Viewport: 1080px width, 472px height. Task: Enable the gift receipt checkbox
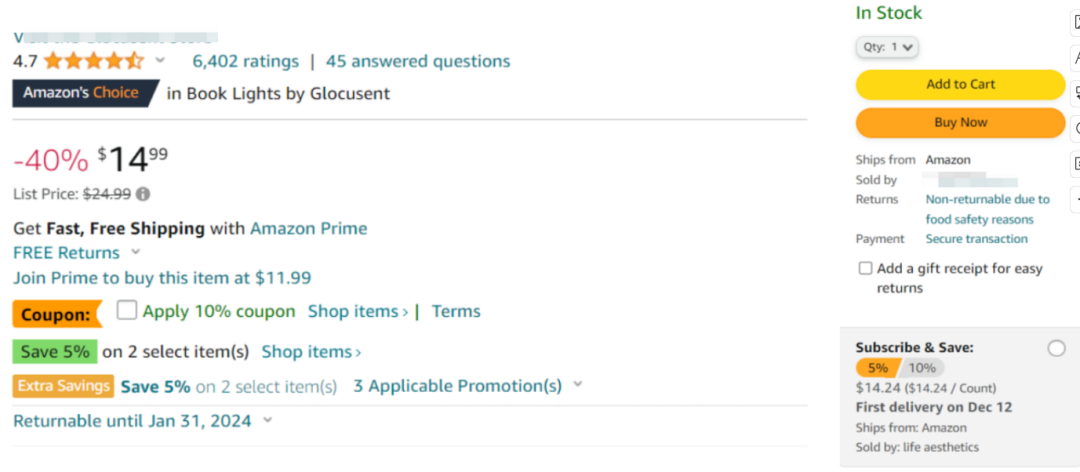tap(865, 269)
